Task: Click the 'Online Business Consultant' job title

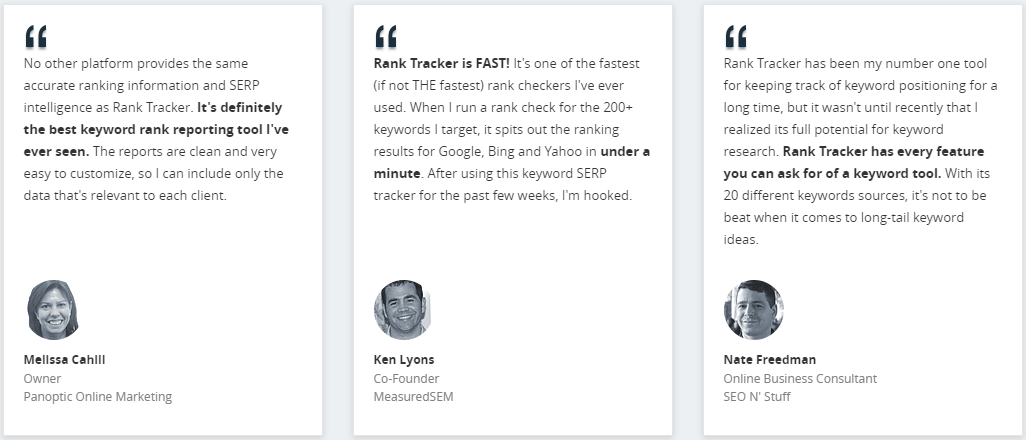Action: click(800, 378)
